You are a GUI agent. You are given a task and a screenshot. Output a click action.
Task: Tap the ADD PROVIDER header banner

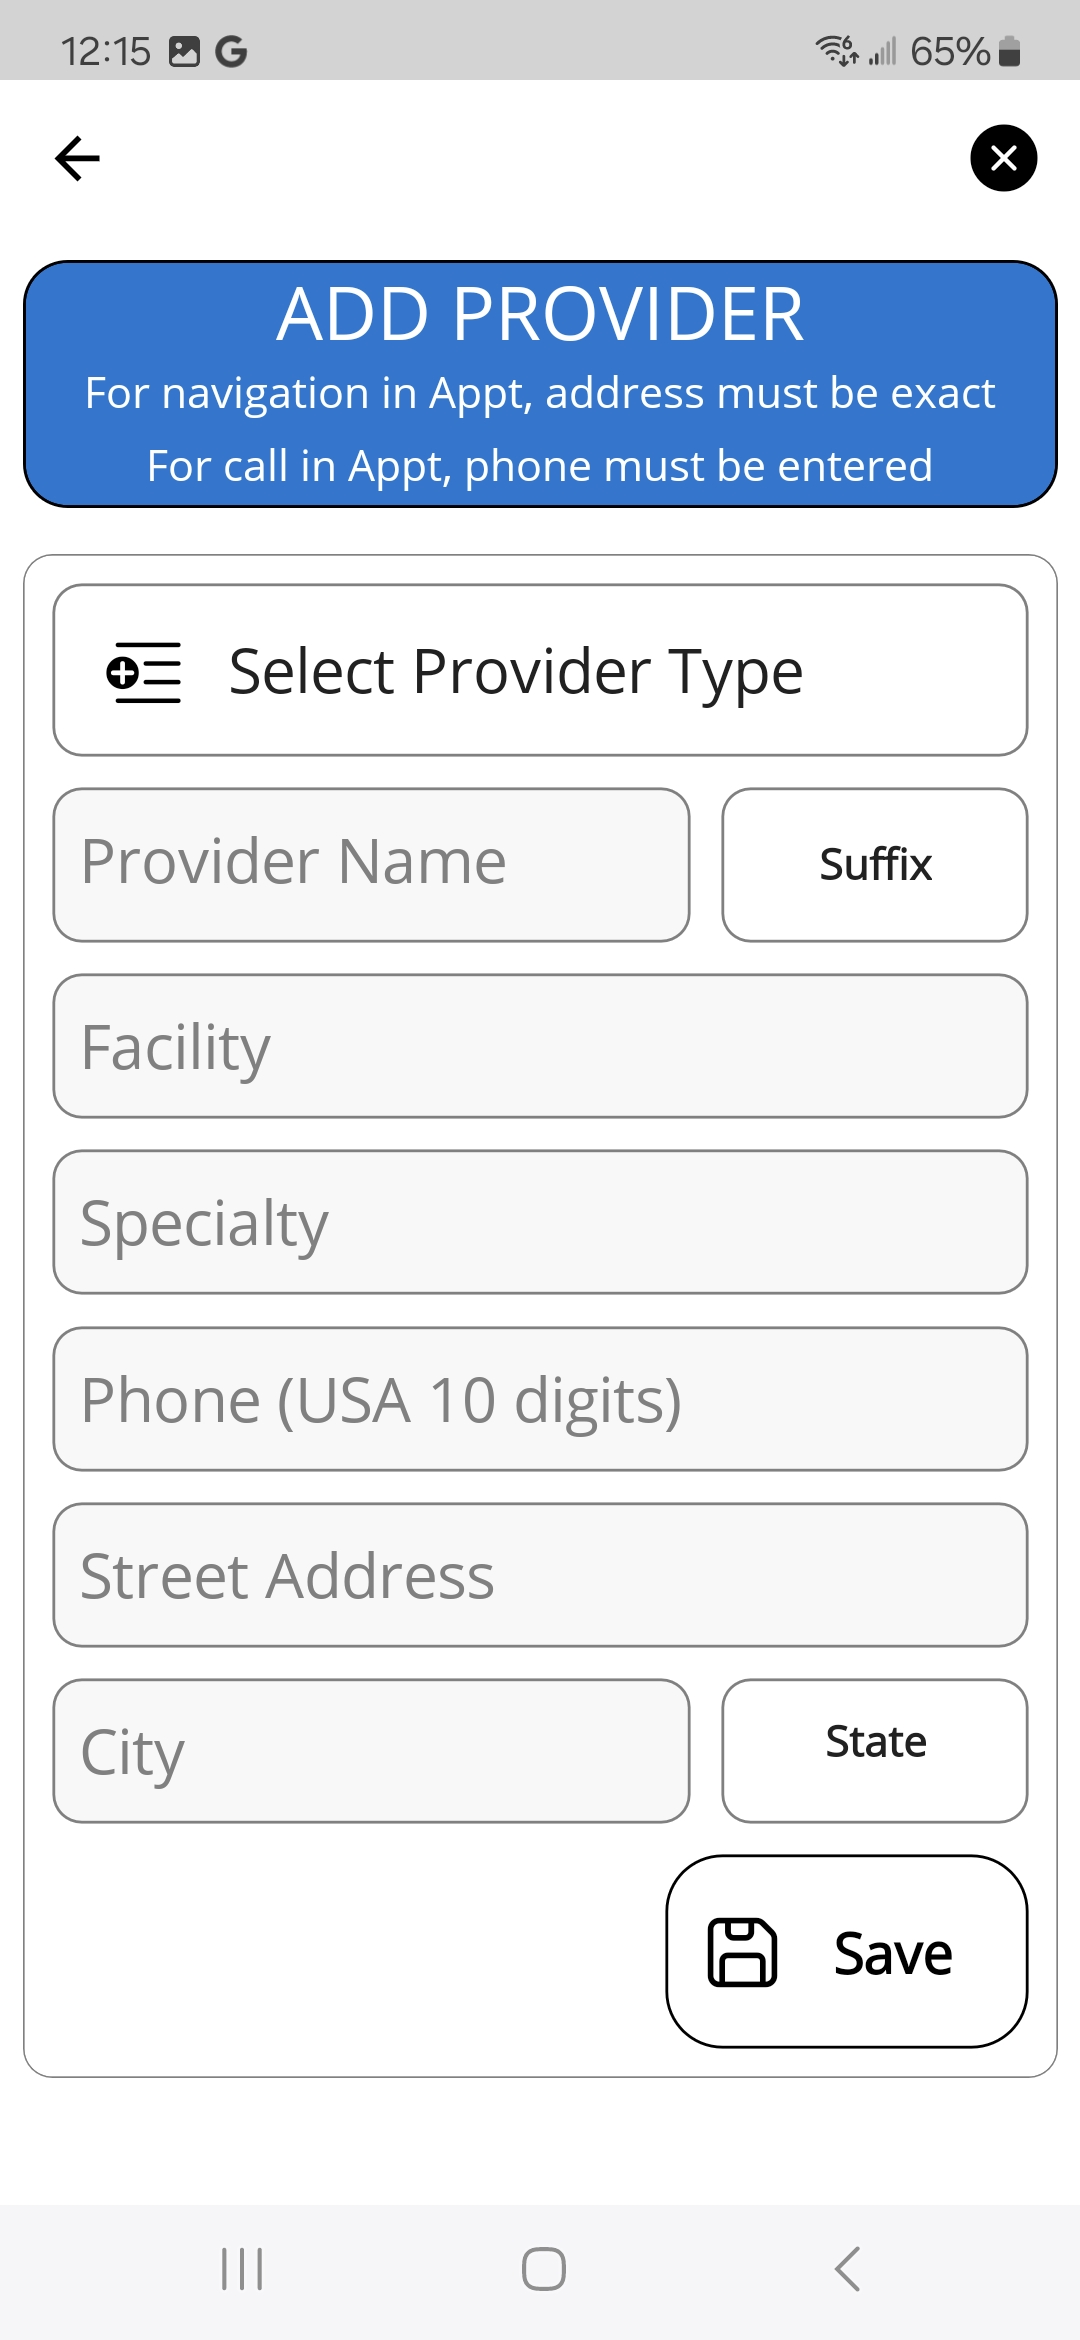[540, 384]
